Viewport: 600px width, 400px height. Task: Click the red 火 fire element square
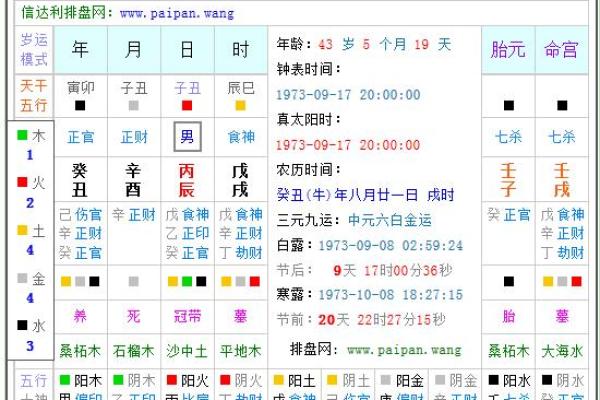(x=23, y=182)
